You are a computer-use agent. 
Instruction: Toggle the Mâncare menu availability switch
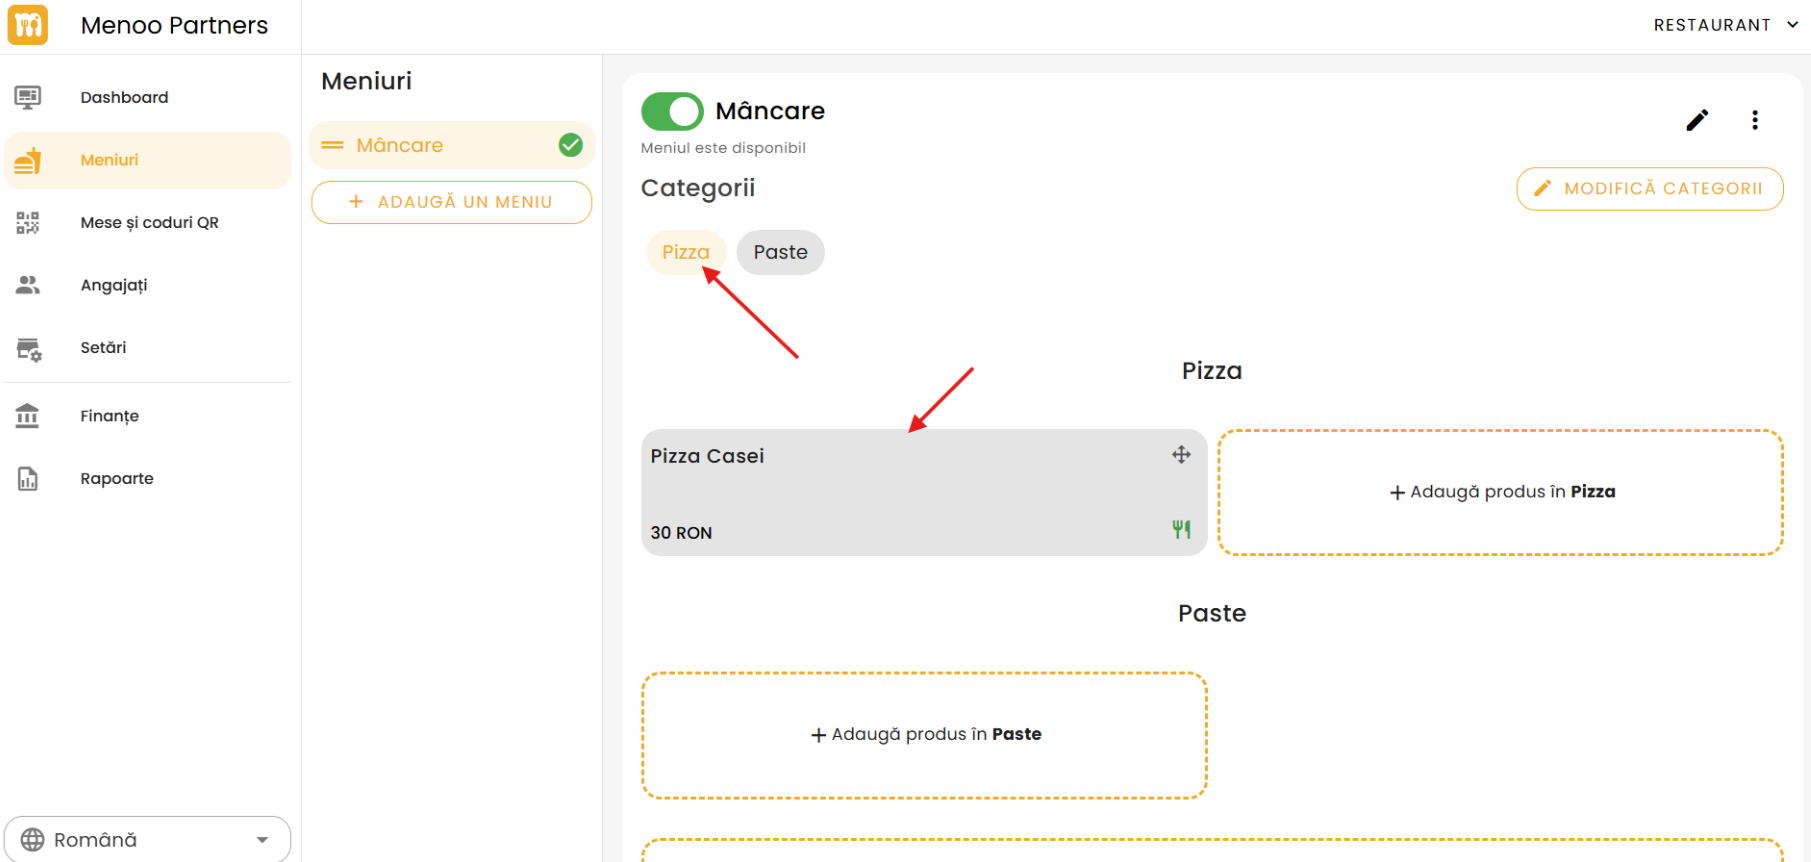click(x=672, y=111)
